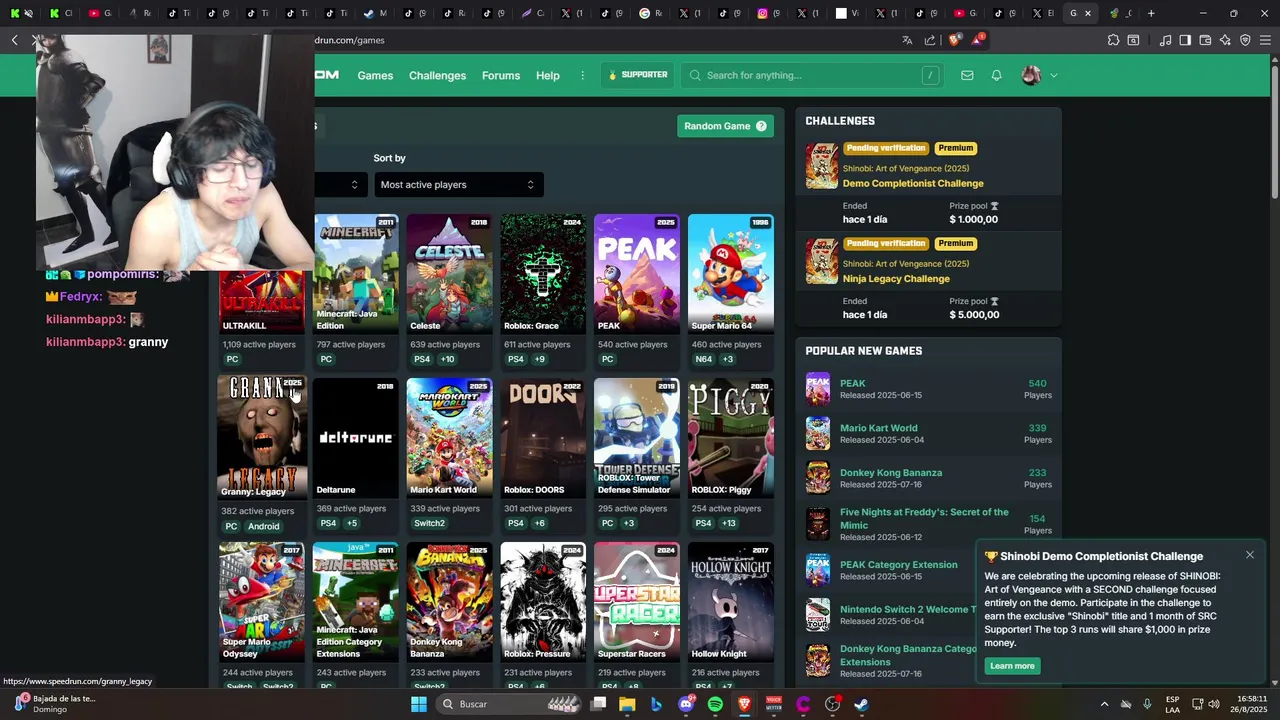Open the browser extensions puzzle icon

coord(1113,40)
